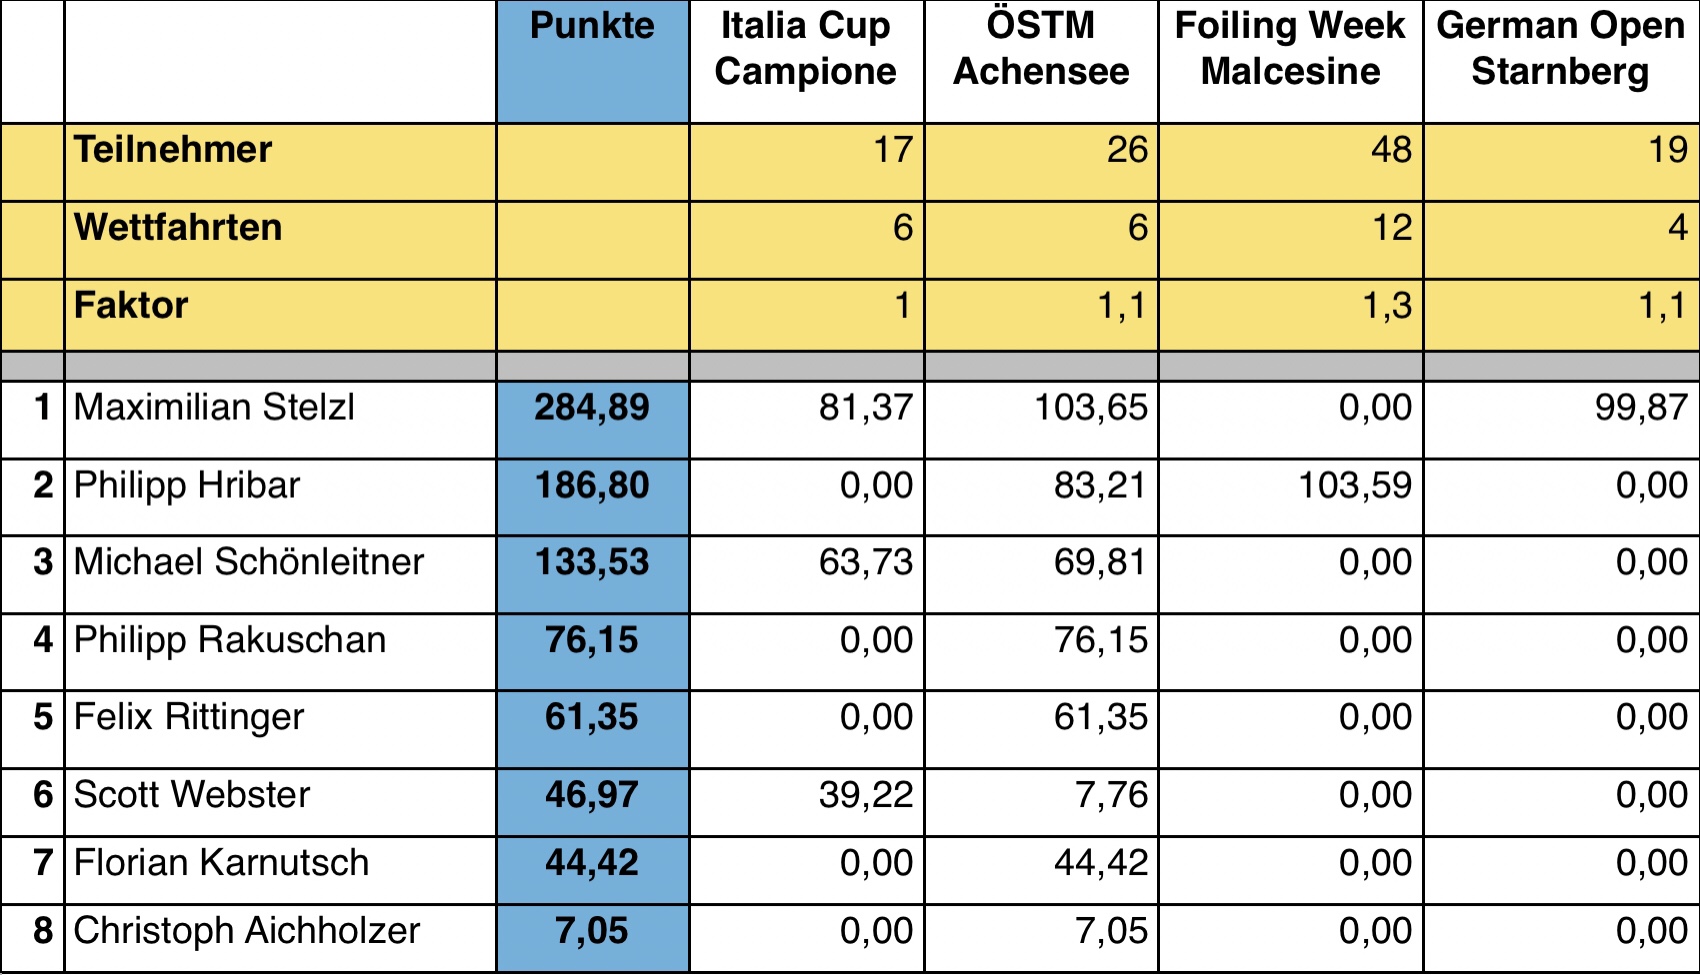Image resolution: width=1700 pixels, height=975 pixels.
Task: Click the total points cell 284,89
Action: [592, 420]
